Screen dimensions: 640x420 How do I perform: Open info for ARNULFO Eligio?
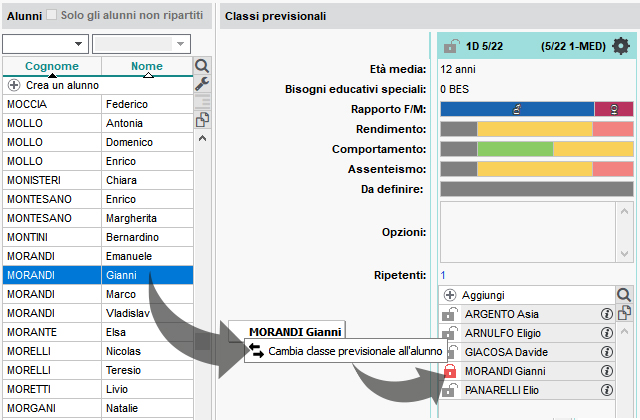point(607,333)
